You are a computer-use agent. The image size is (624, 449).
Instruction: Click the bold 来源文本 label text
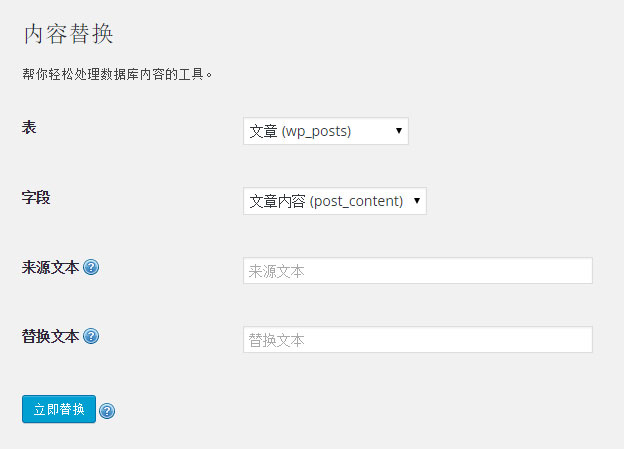(x=51, y=267)
